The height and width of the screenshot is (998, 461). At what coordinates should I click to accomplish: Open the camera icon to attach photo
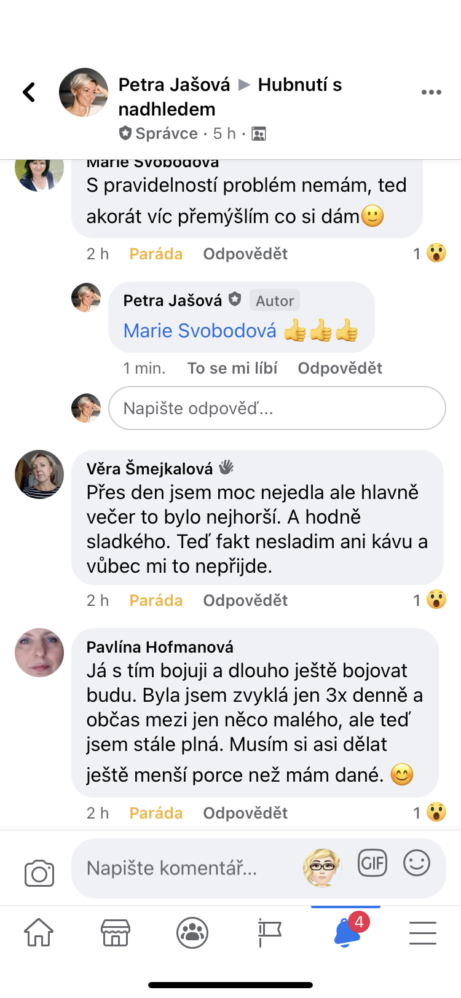click(39, 873)
